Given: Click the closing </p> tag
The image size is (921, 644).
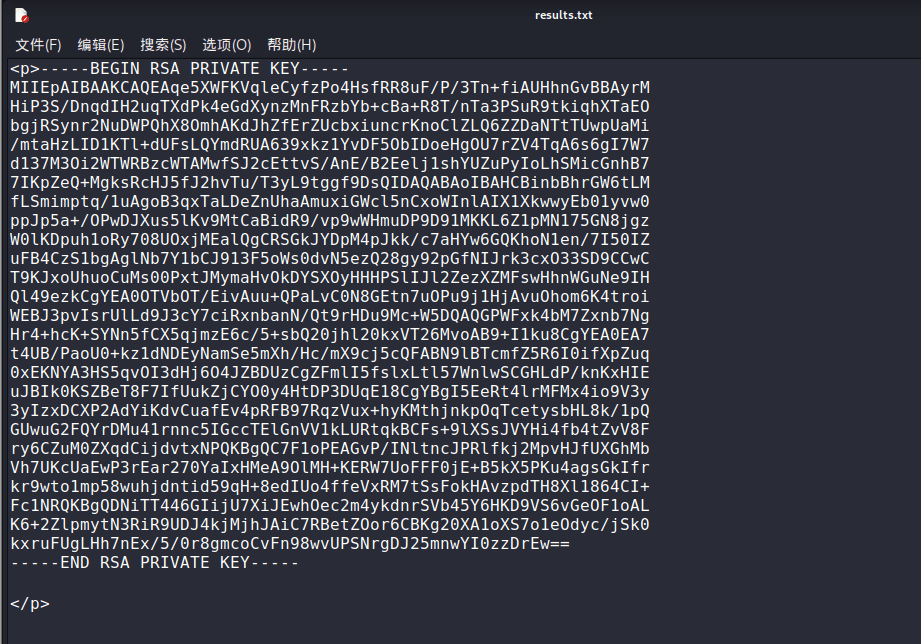Looking at the screenshot, I should (x=29, y=603).
